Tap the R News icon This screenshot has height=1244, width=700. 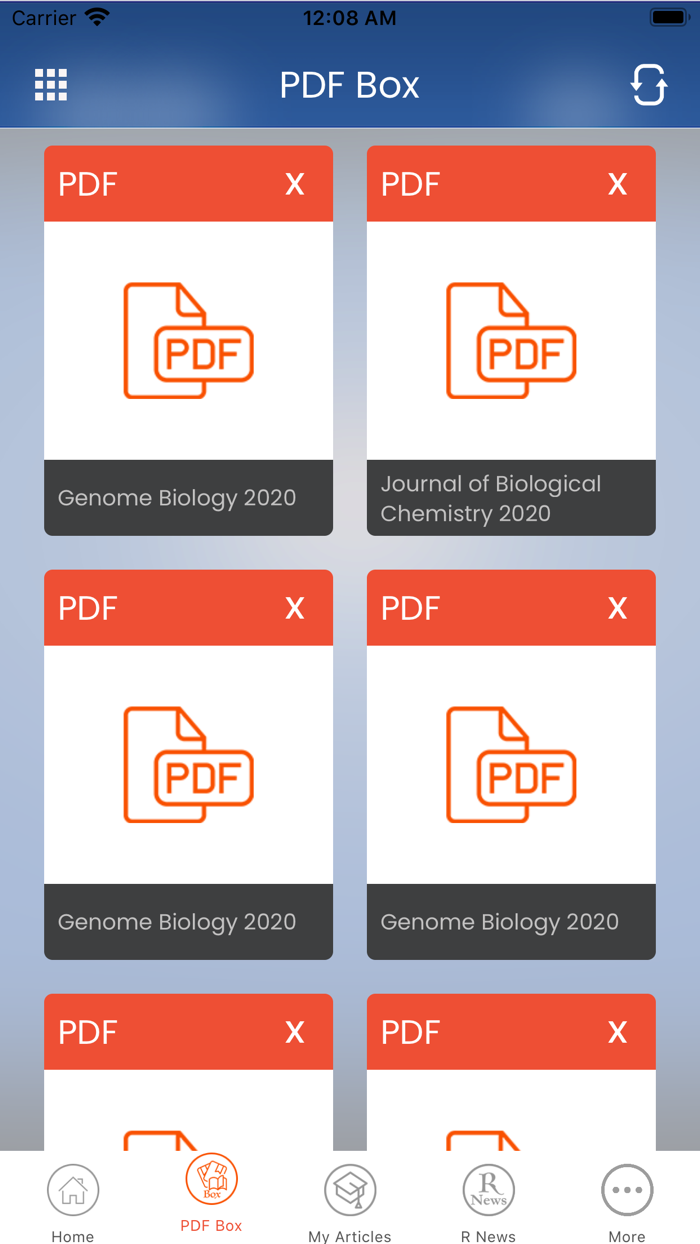488,1190
